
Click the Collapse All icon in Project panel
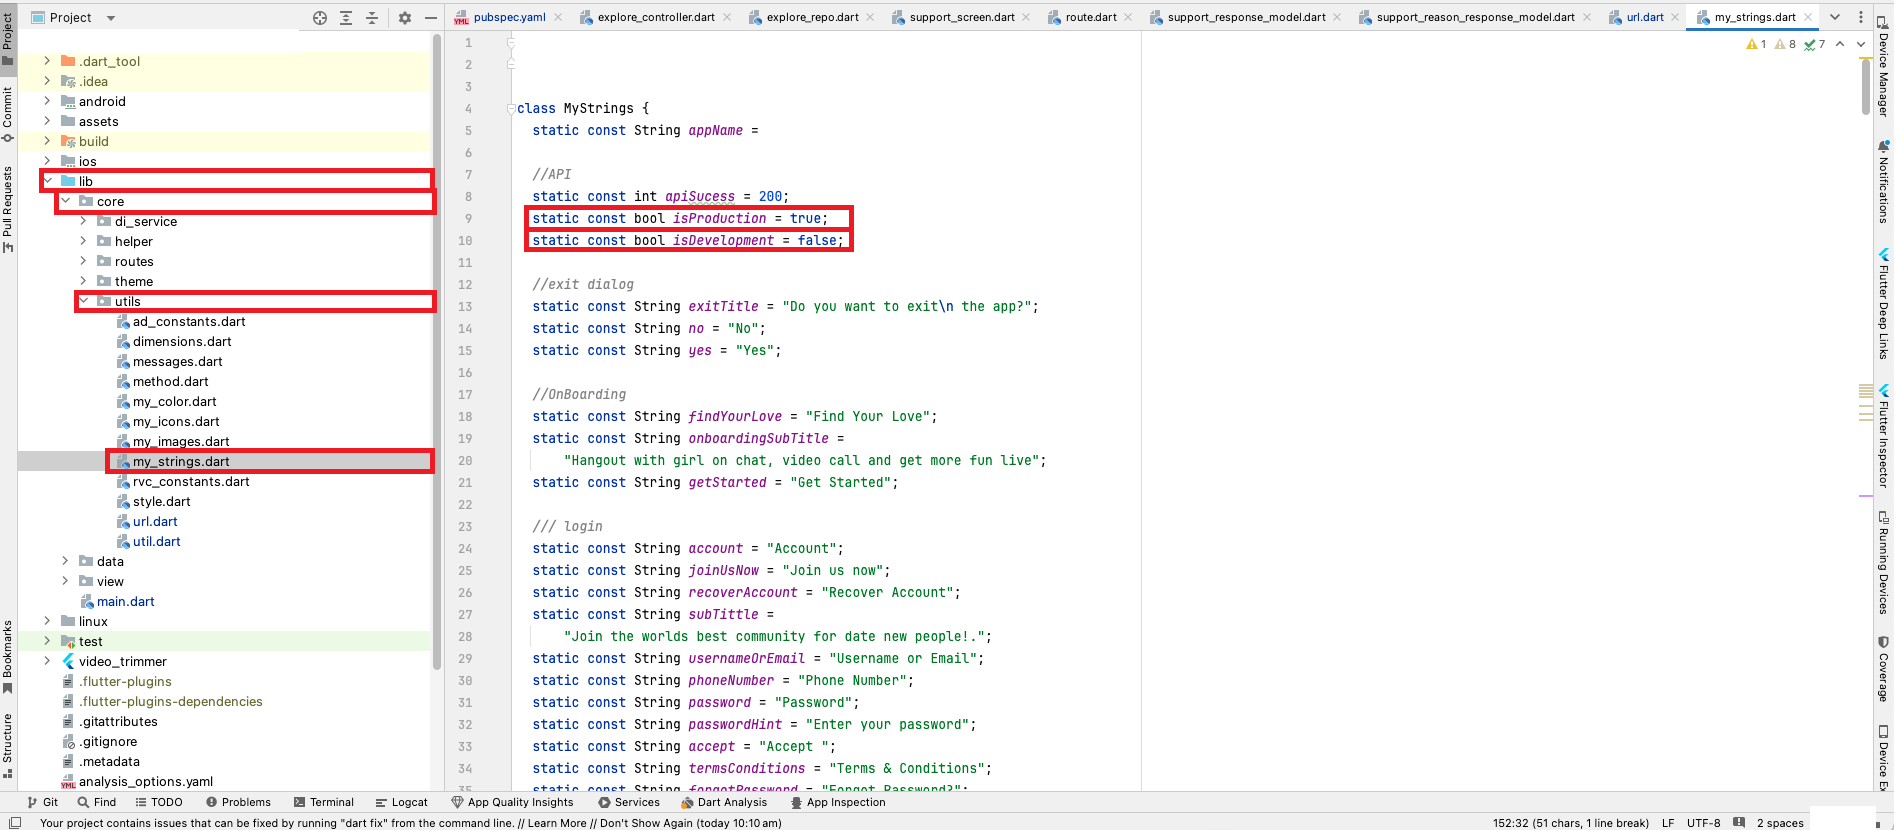(x=372, y=18)
